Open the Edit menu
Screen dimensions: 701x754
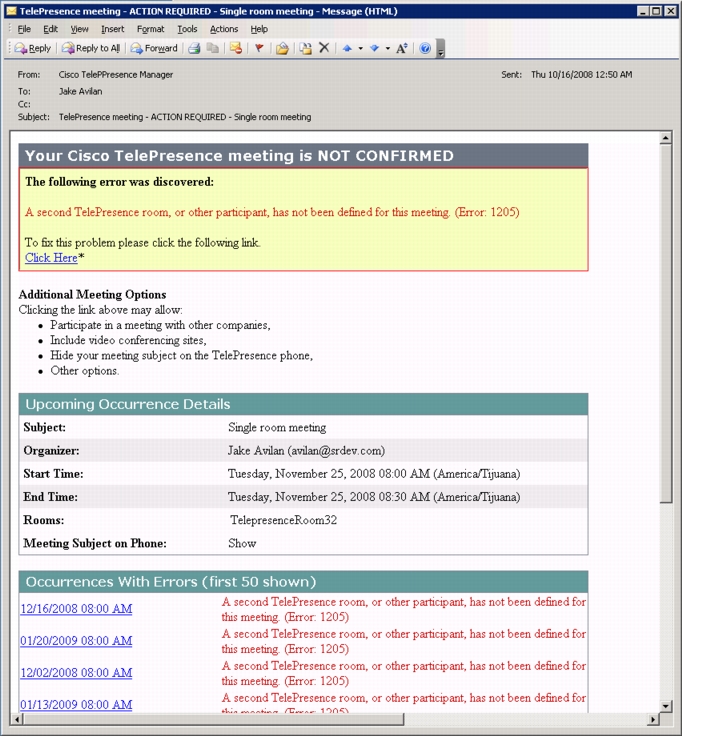tap(50, 29)
